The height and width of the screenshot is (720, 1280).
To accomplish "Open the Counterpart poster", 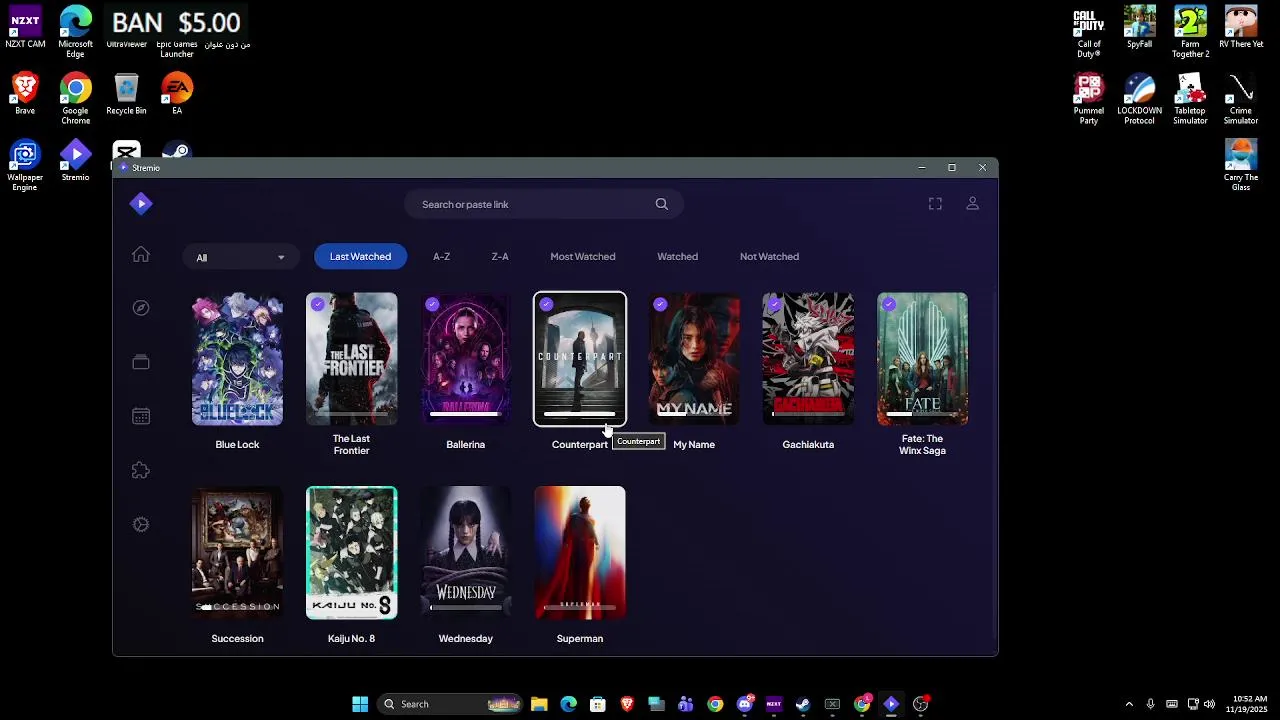I will 580,359.
